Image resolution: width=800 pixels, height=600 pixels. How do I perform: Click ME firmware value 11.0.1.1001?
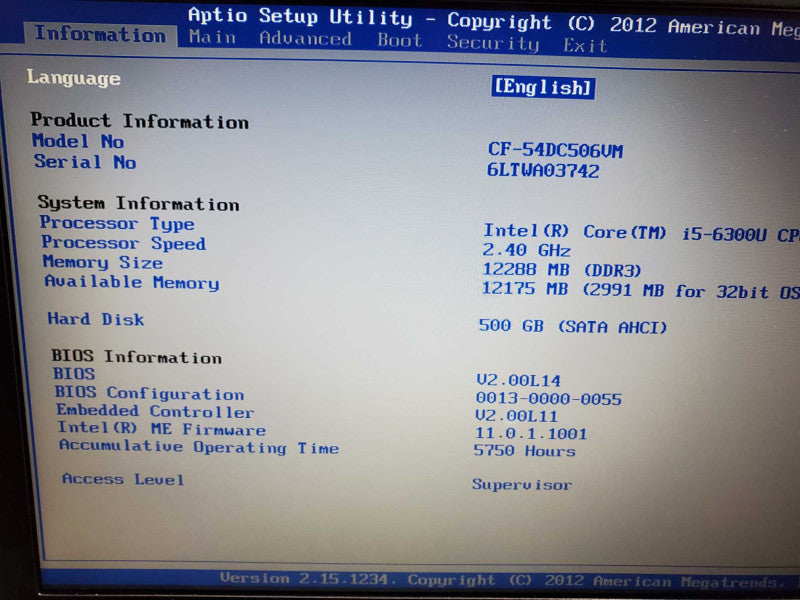pos(531,434)
